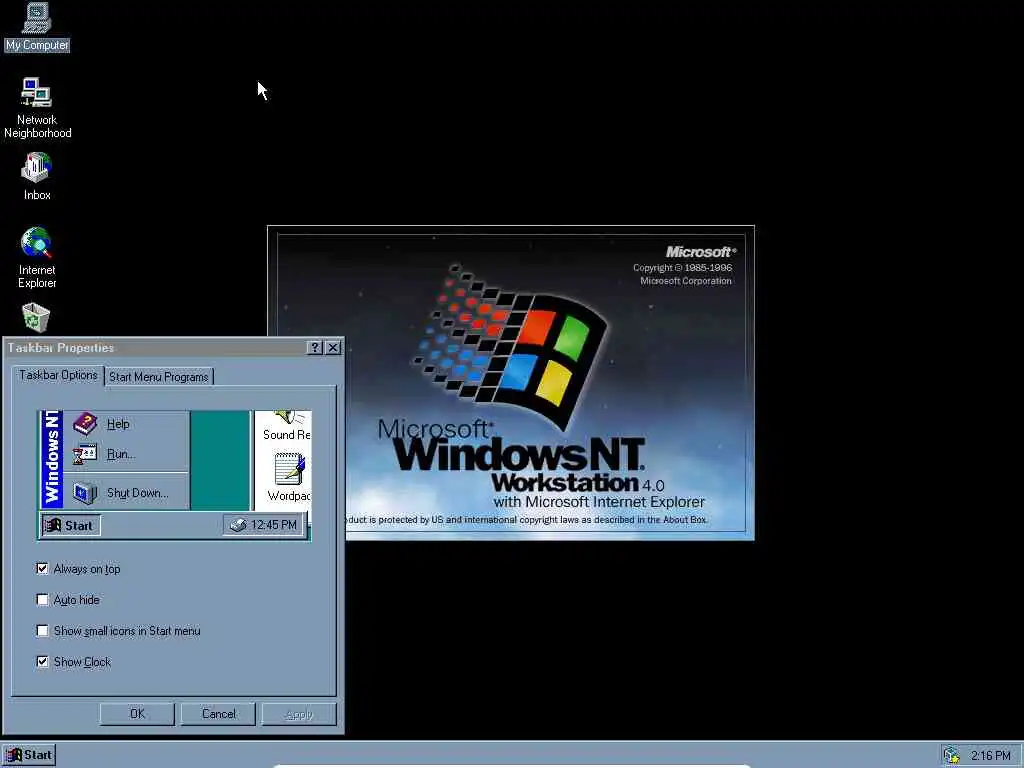
Task: Click the 2:16 PM taskbar clock
Action: [x=990, y=756]
